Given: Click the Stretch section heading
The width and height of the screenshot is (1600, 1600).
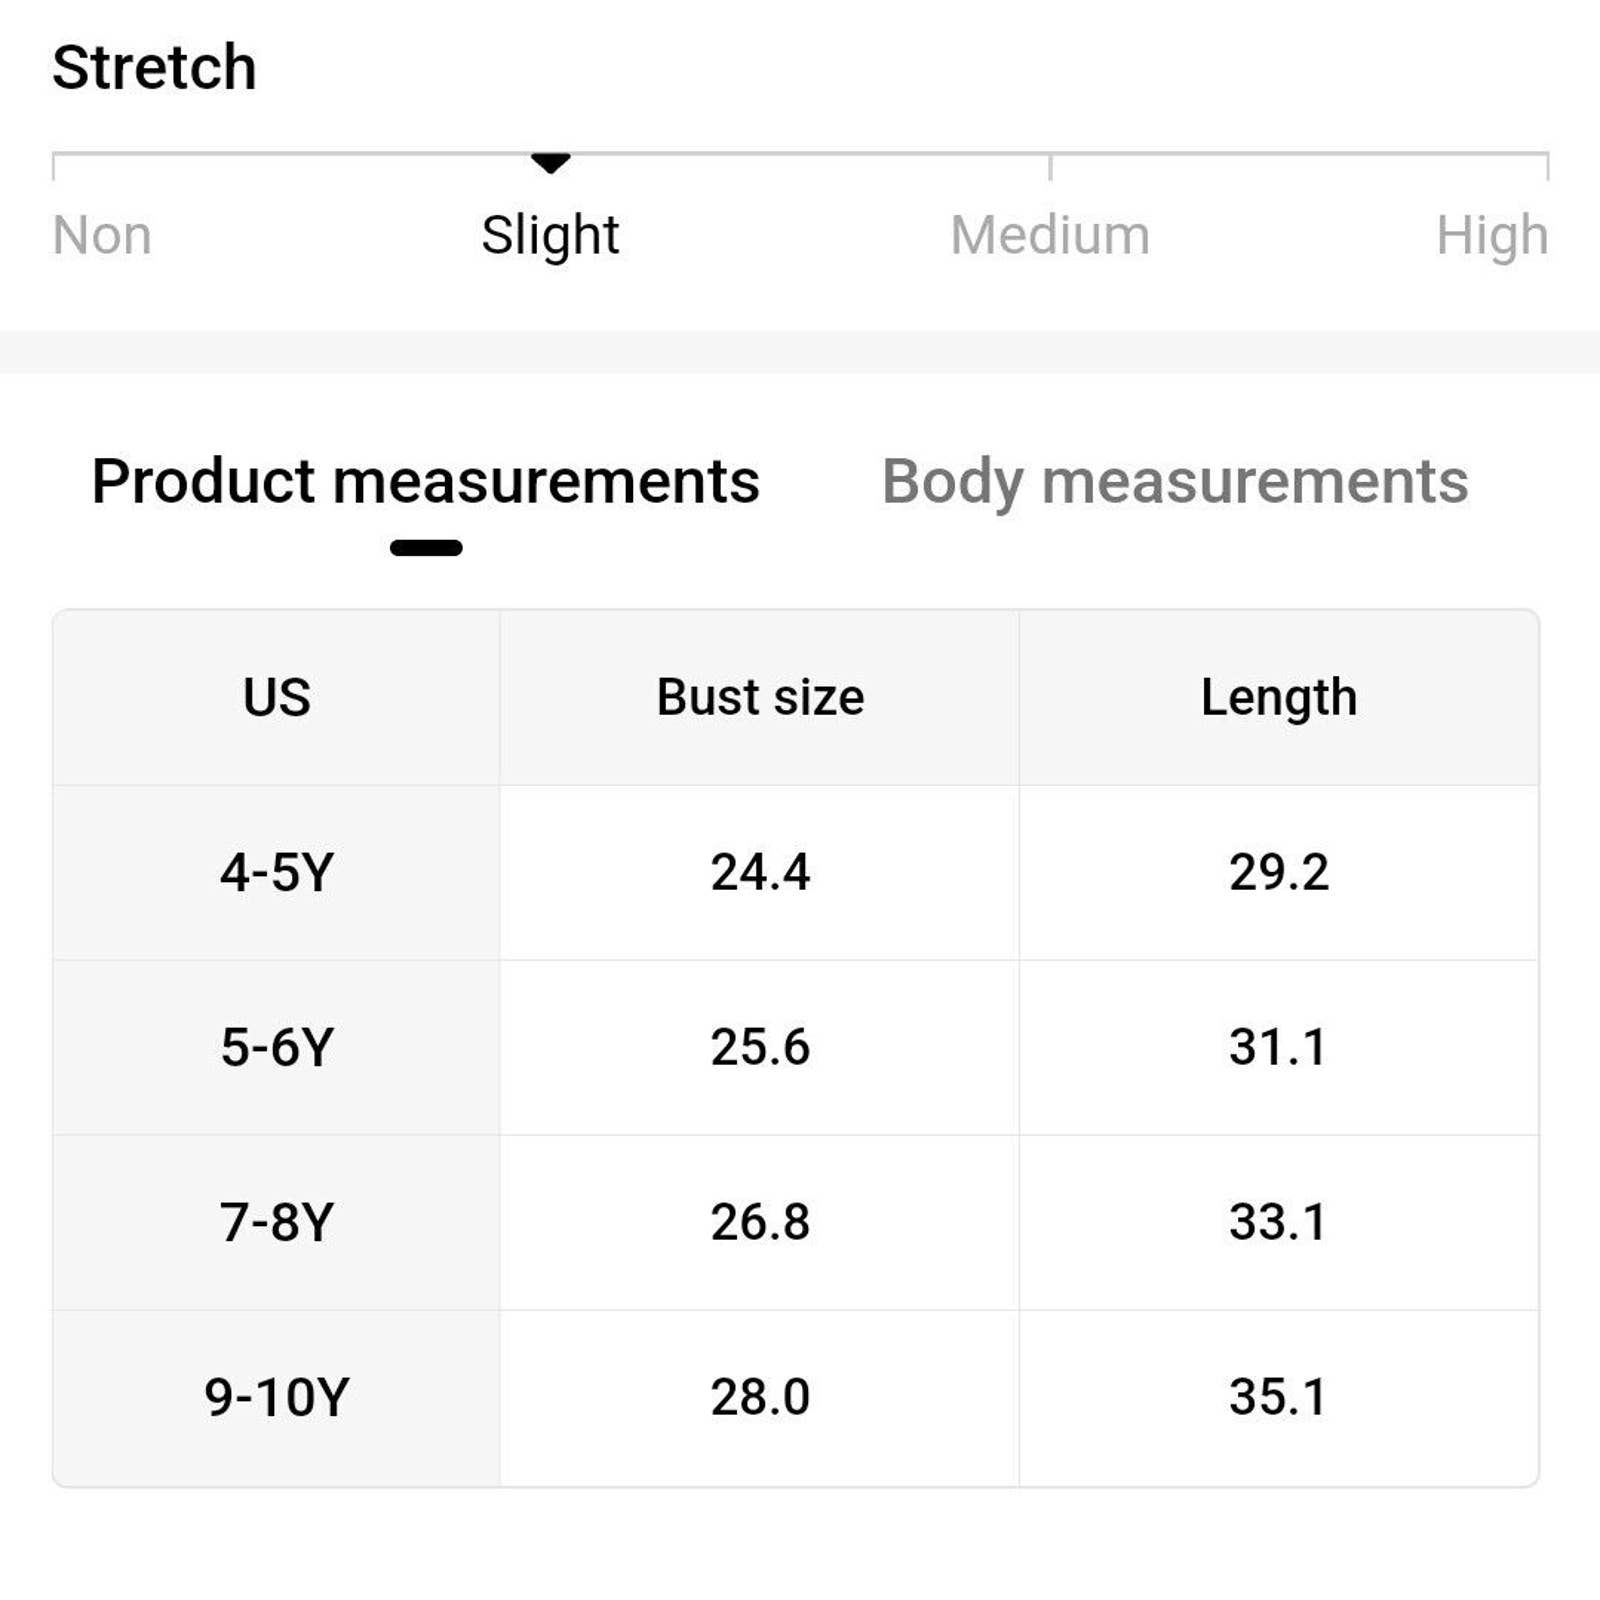Looking at the screenshot, I should coord(154,68).
